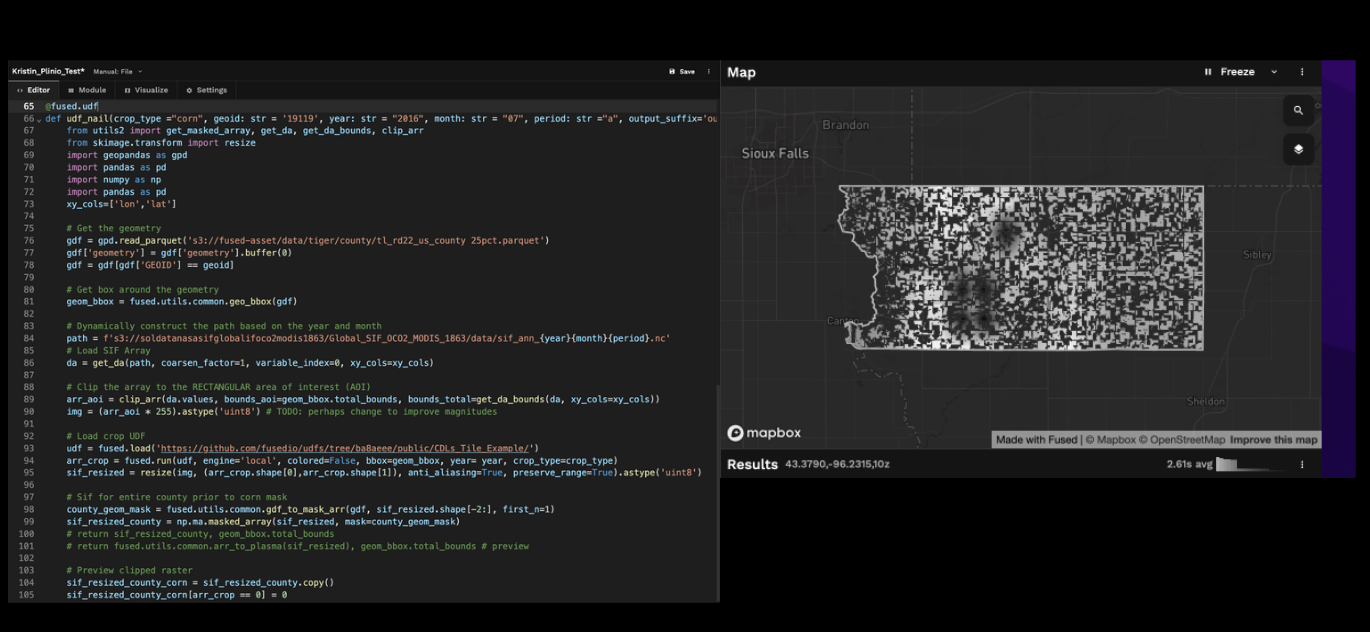Screen dimensions: 1370x632
Task: Select the Editor tab
Action: tap(33, 90)
